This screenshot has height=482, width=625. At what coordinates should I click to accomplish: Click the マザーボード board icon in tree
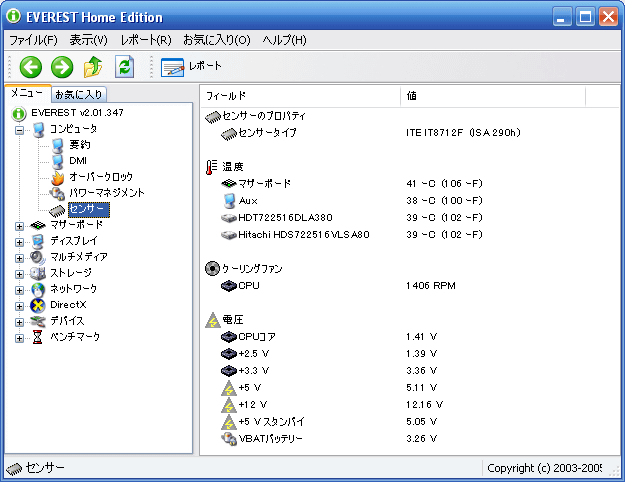(38, 226)
